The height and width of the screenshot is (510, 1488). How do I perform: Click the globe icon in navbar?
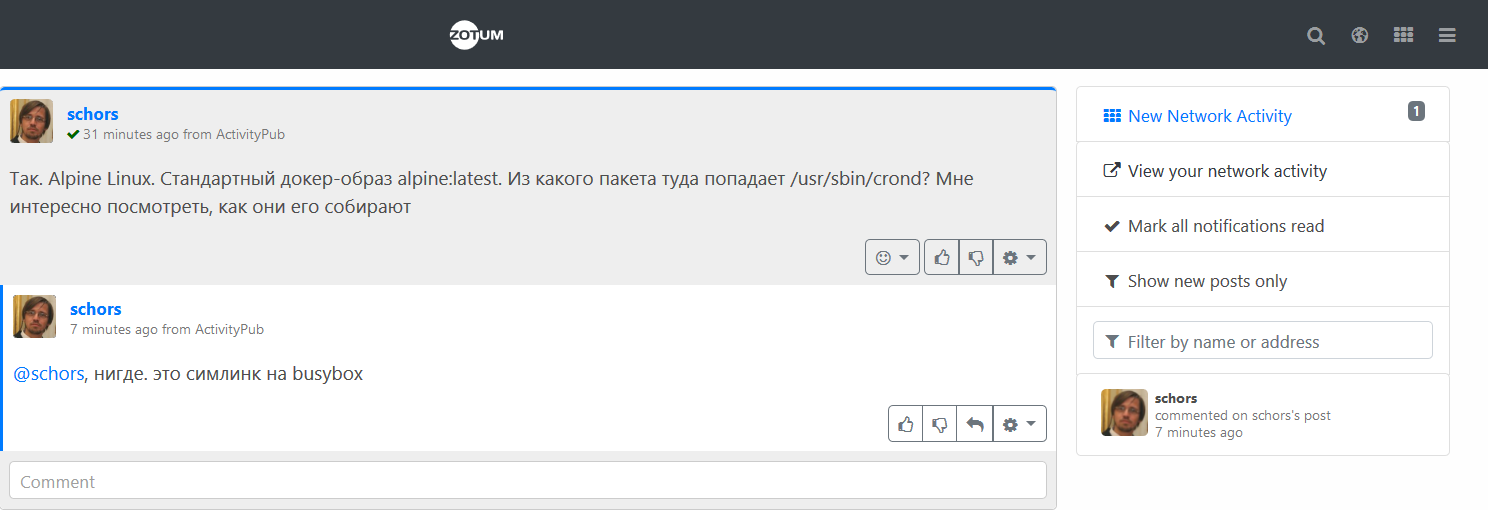click(x=1359, y=35)
